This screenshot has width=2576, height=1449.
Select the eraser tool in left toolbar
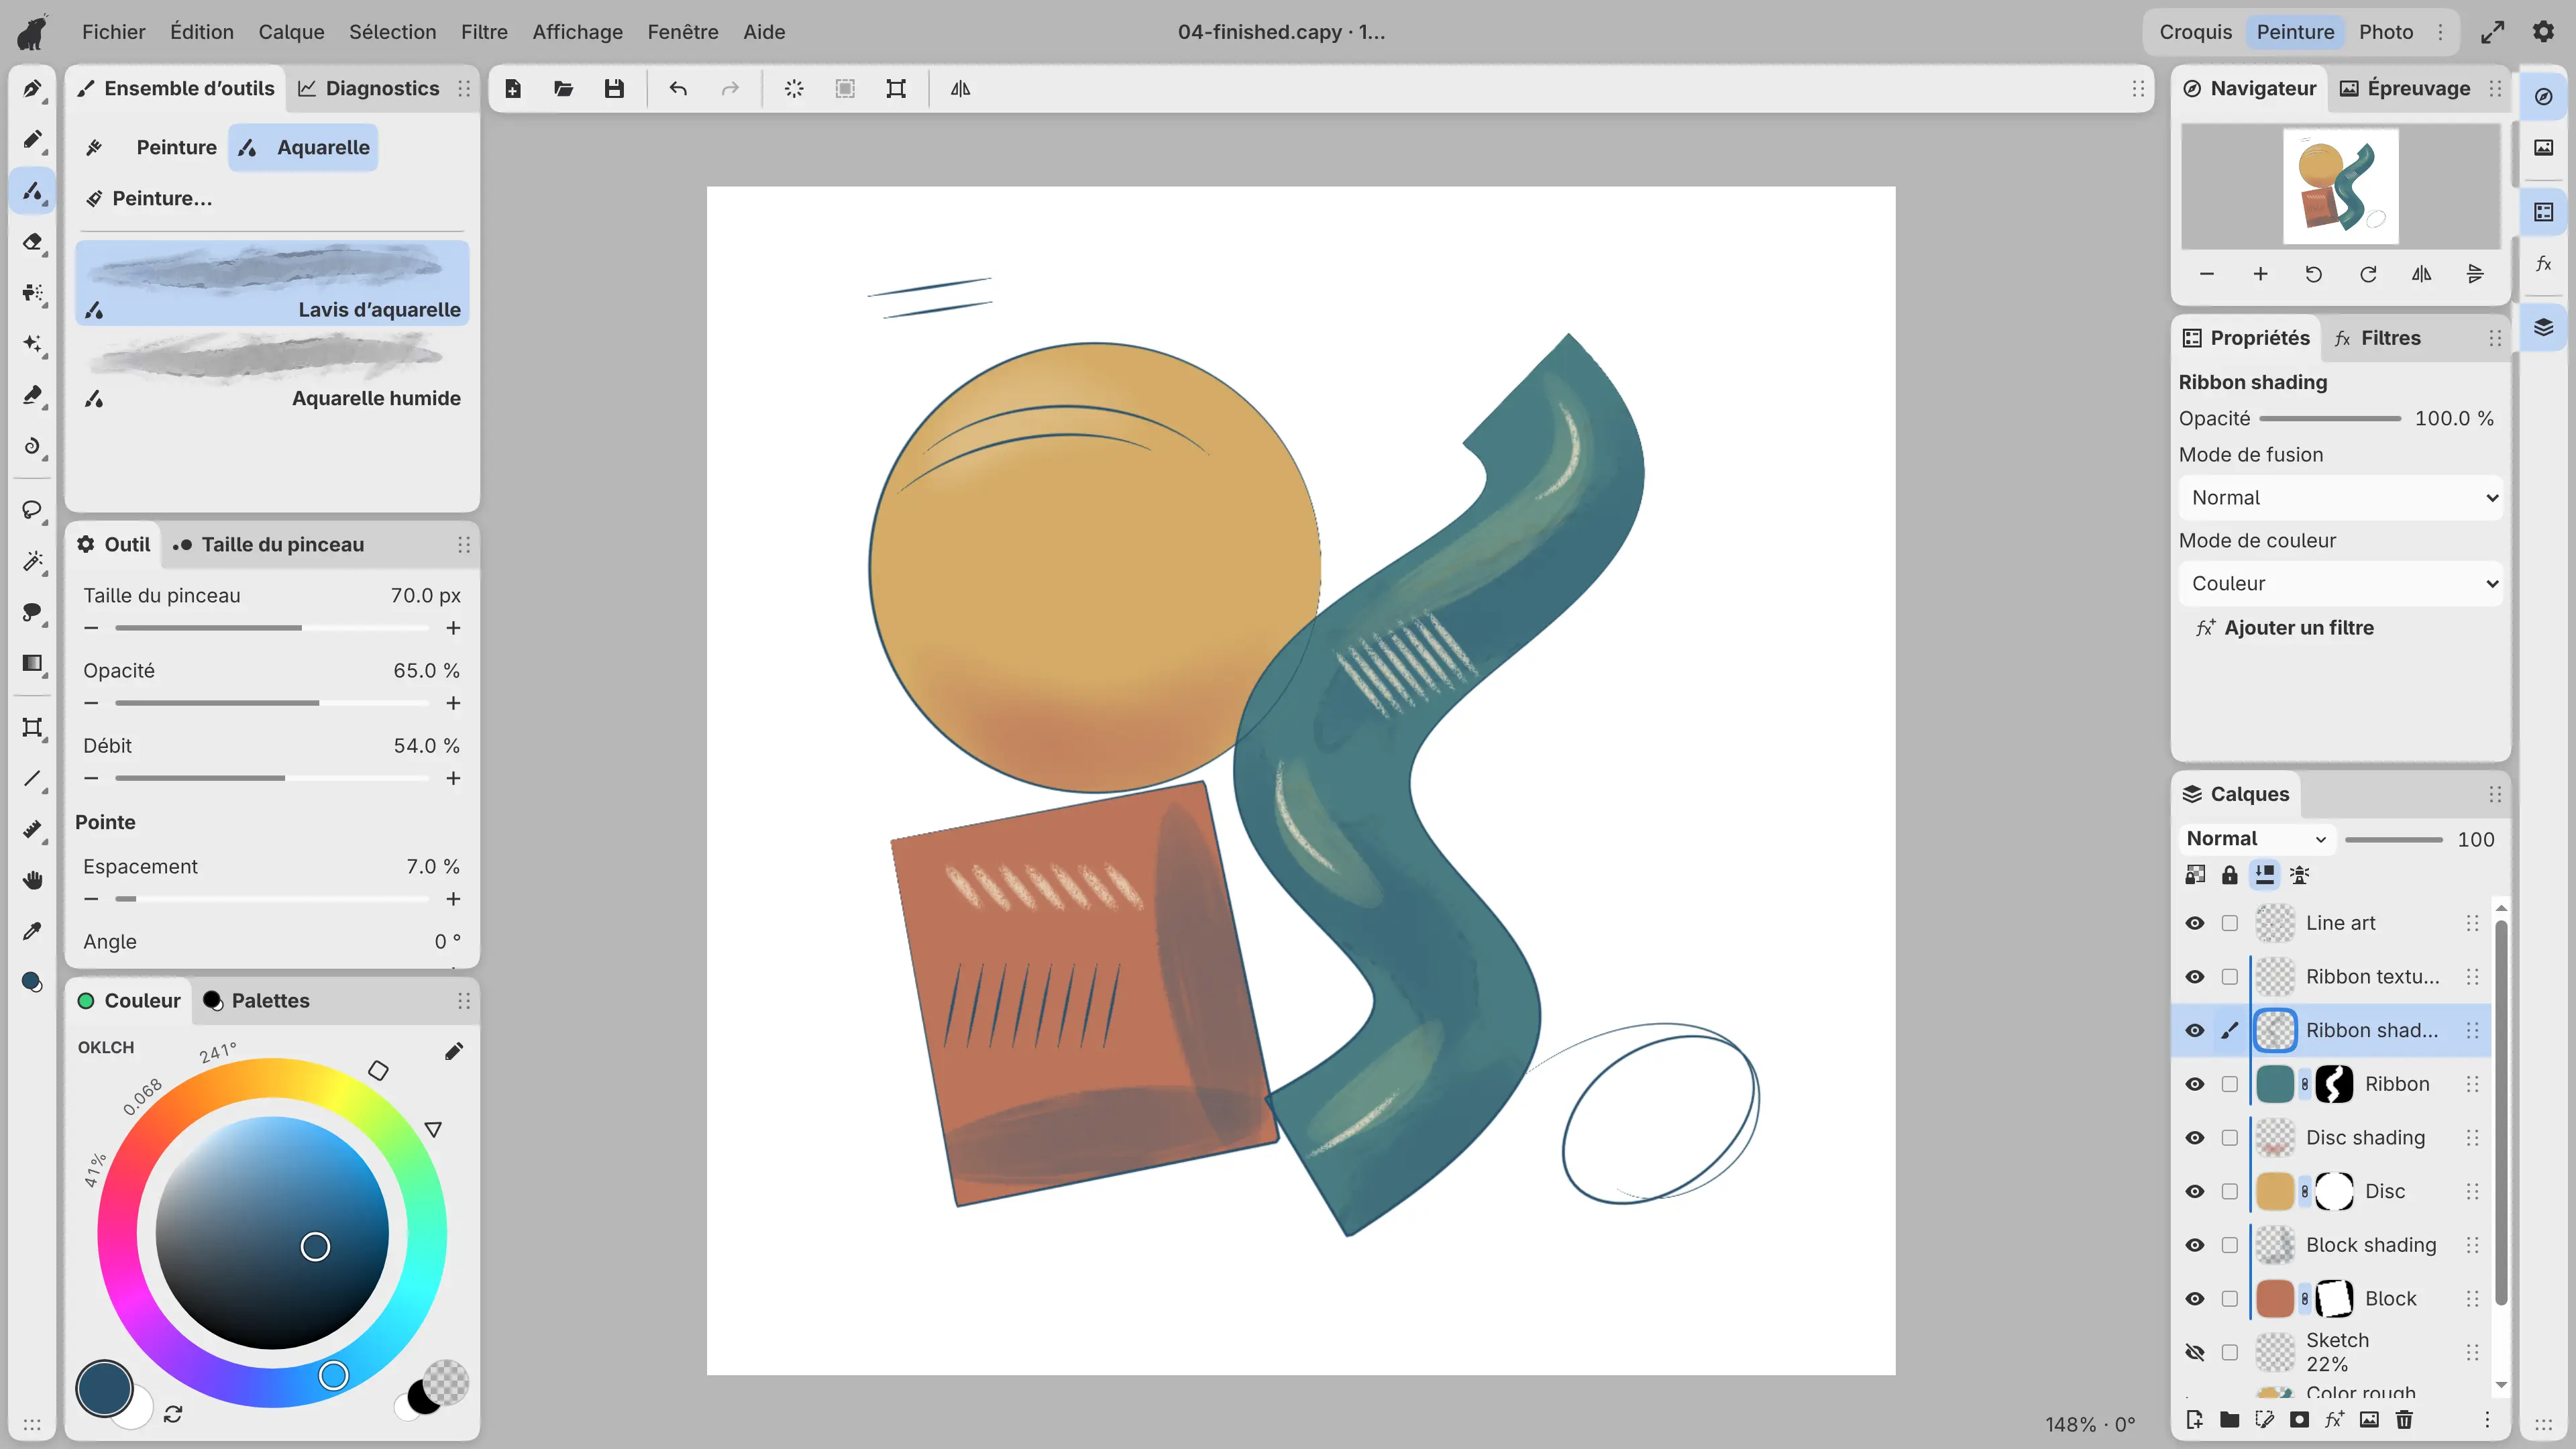pos(32,242)
